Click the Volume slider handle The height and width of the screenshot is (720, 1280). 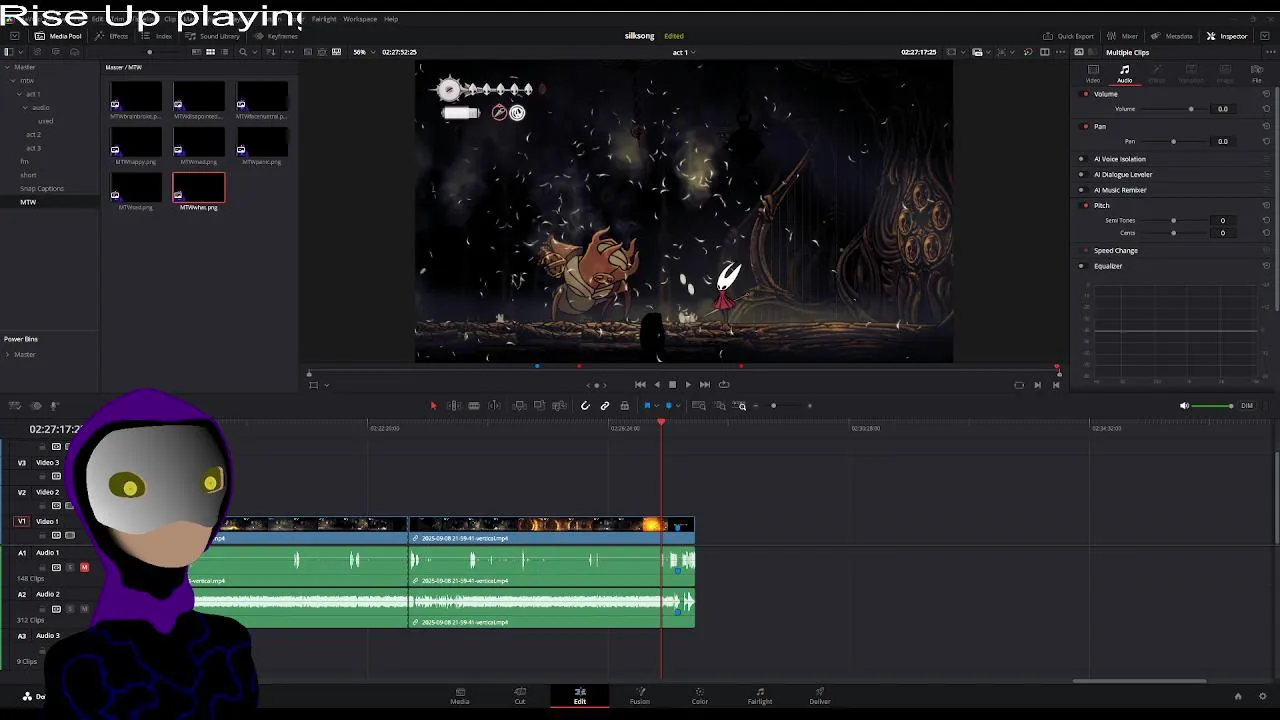(x=1191, y=109)
